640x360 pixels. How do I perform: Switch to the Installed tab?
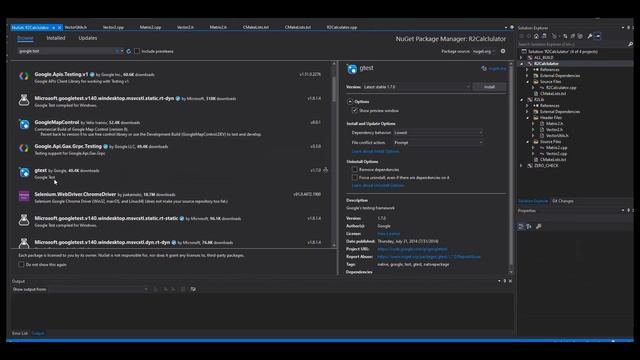(56, 38)
